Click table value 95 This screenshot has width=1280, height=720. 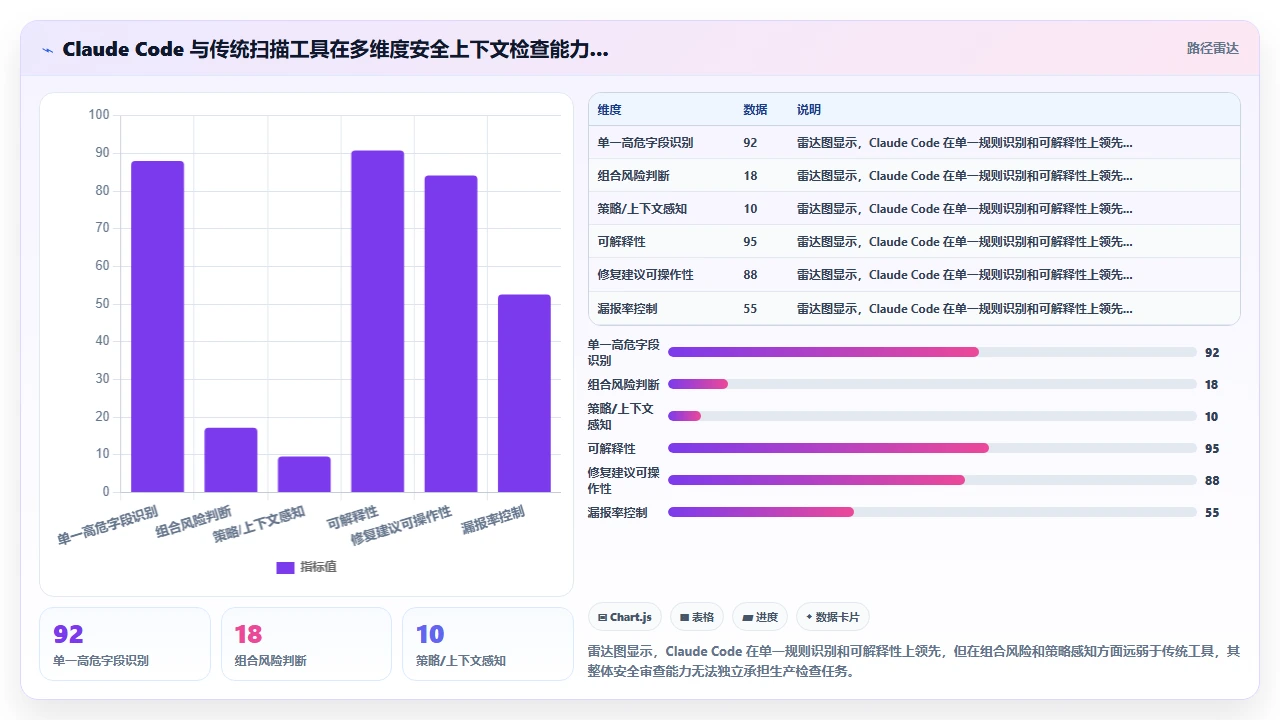750,242
